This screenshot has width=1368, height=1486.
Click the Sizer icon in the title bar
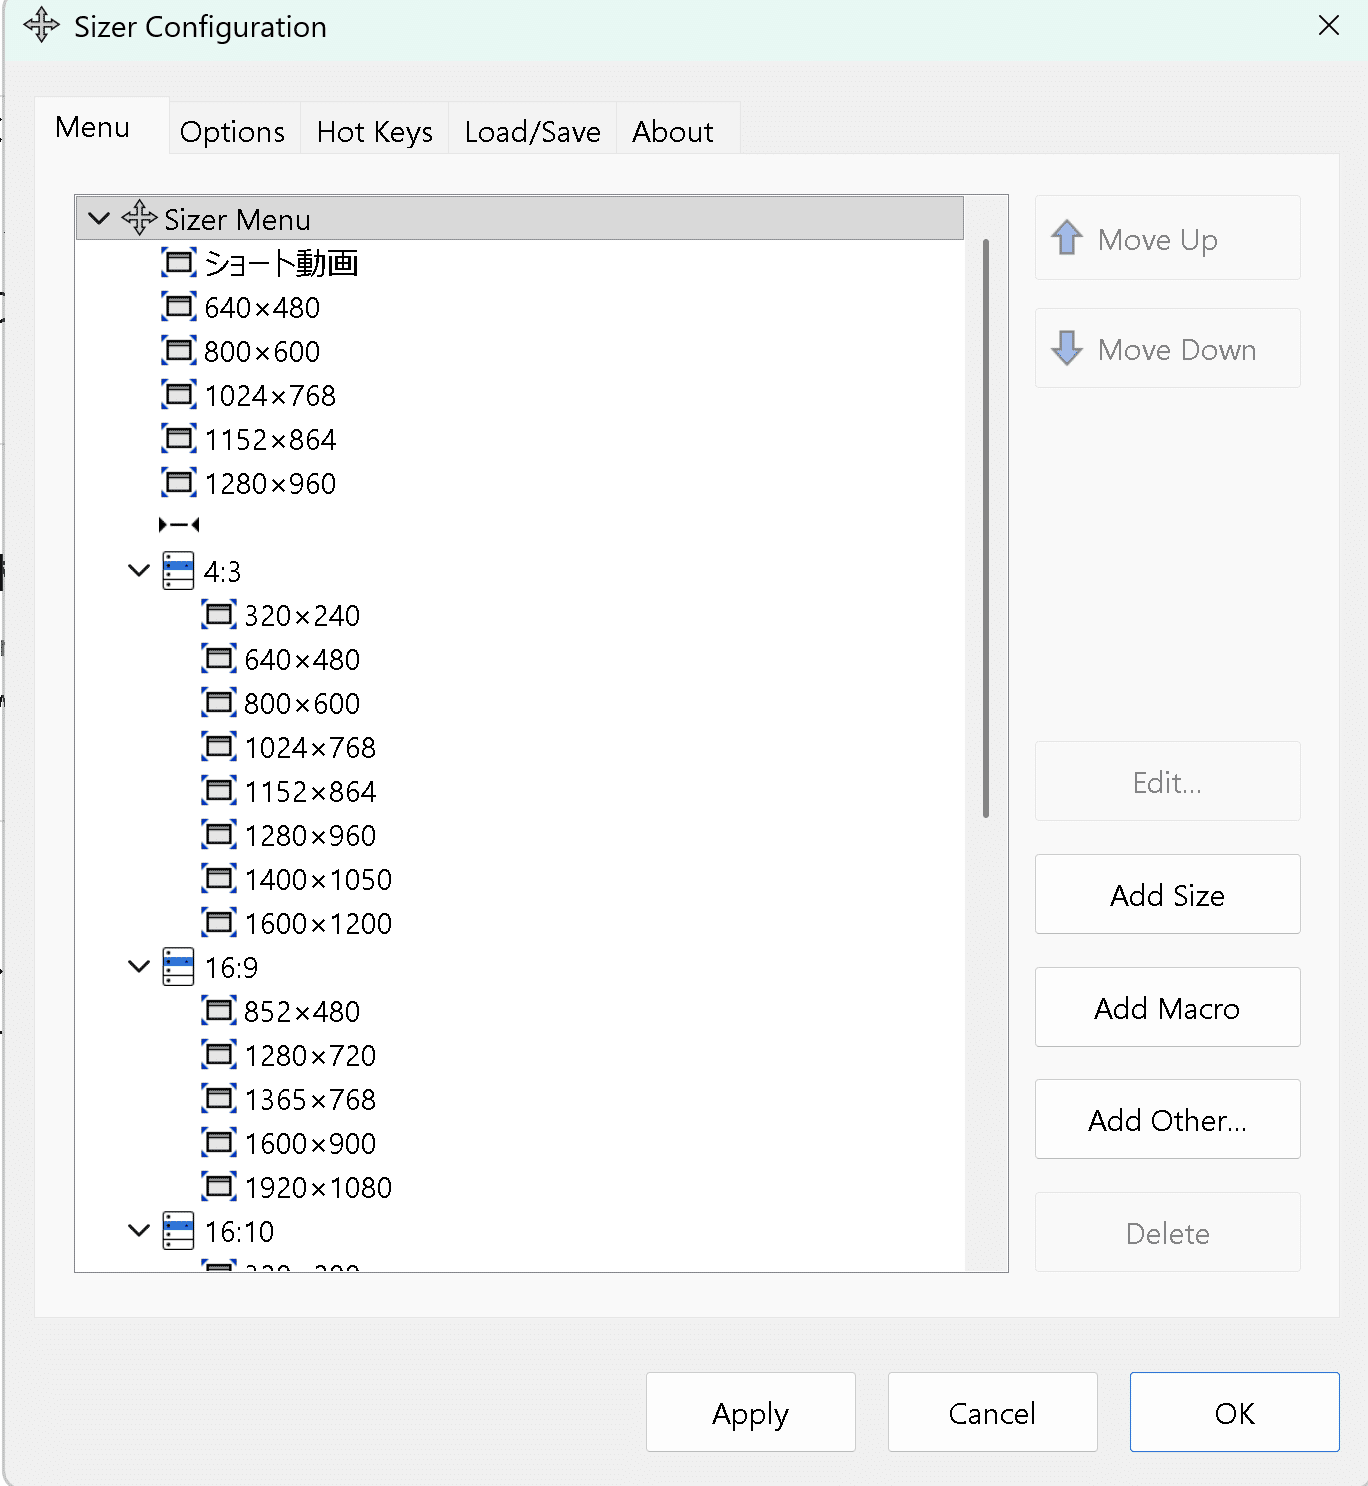click(41, 25)
